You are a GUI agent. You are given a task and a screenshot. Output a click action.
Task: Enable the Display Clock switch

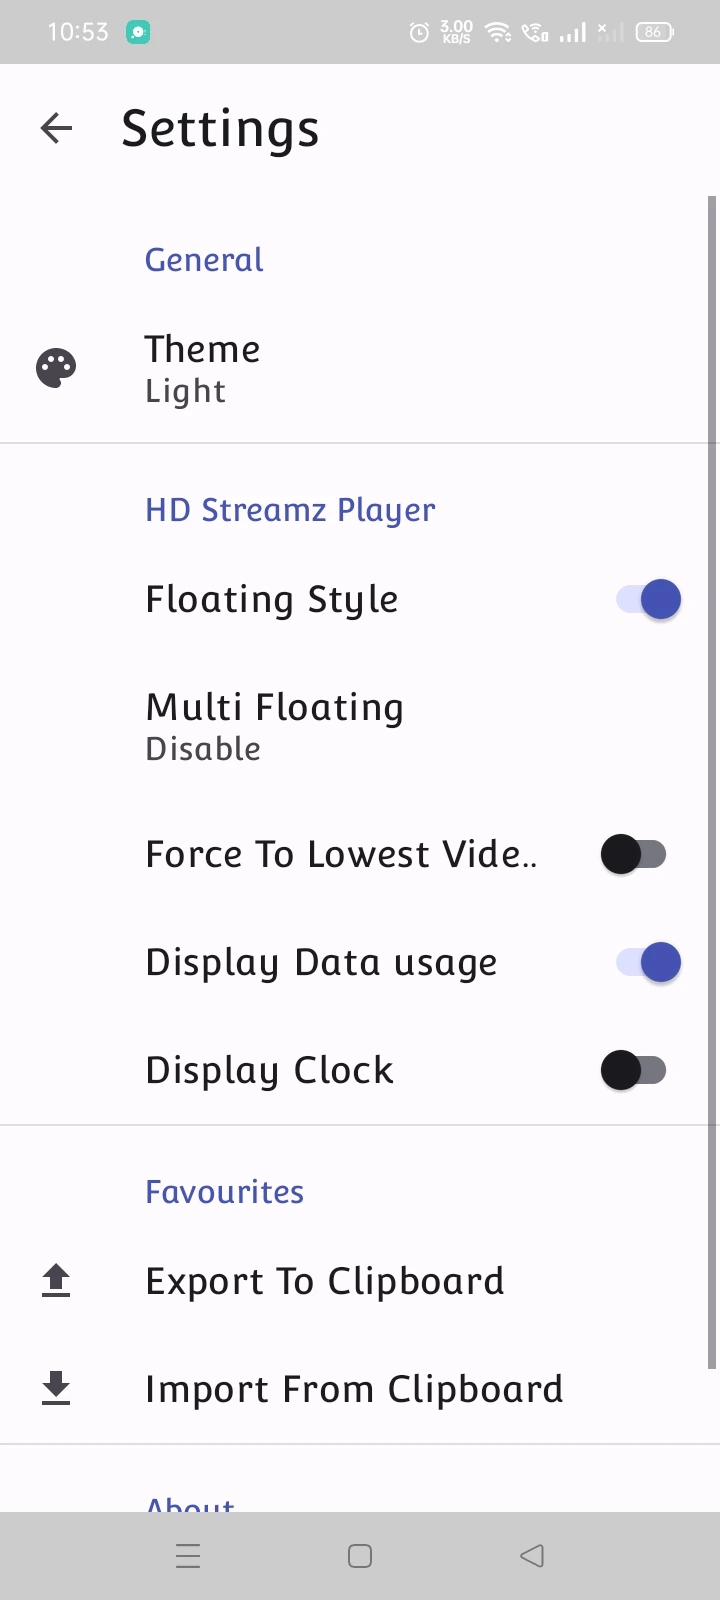tap(634, 1069)
